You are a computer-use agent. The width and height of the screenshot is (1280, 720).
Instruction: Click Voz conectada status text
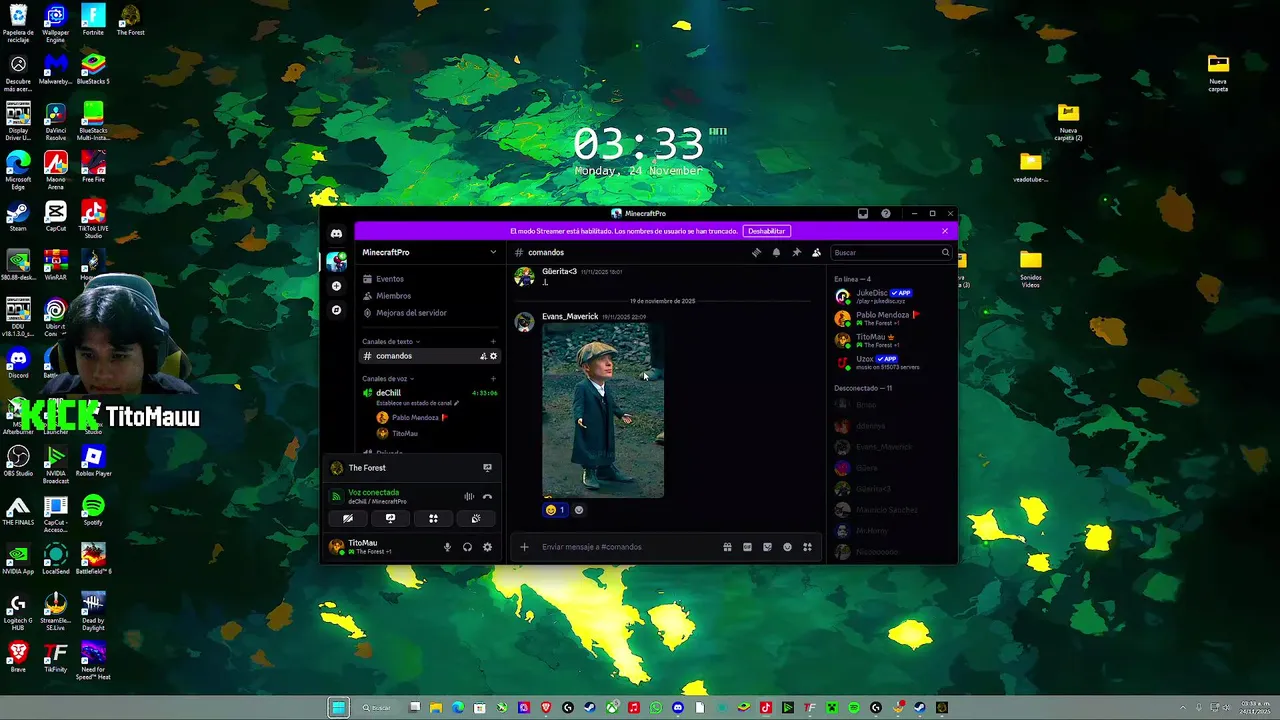point(373,492)
